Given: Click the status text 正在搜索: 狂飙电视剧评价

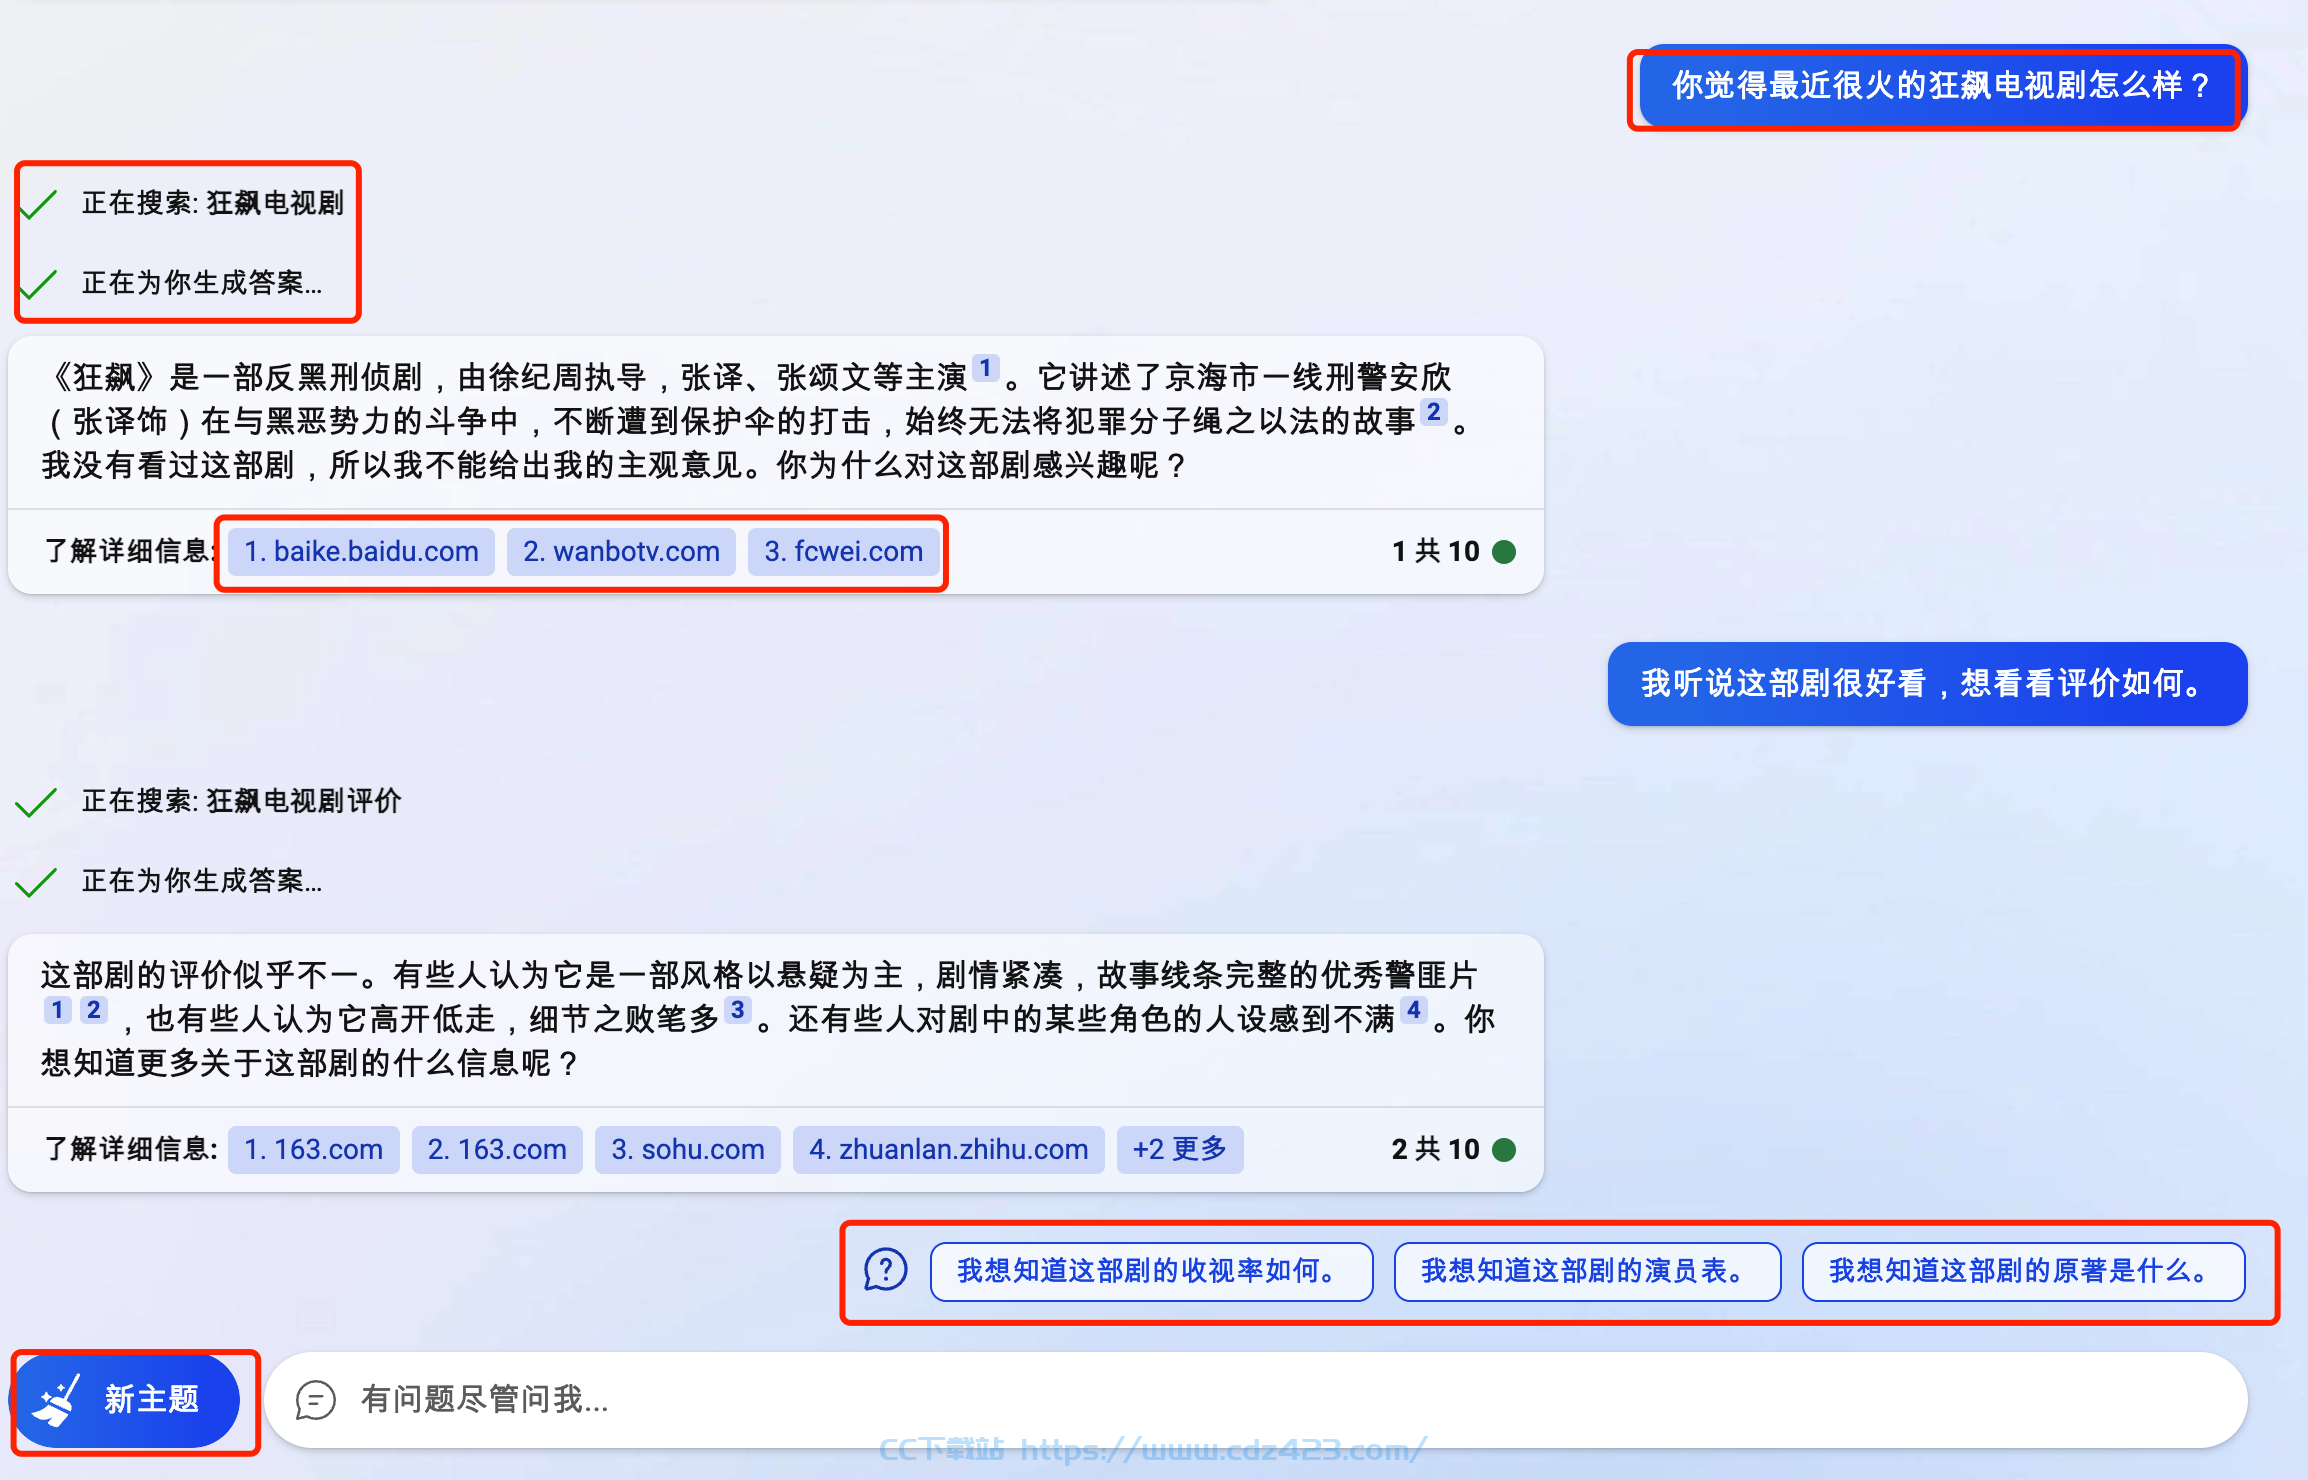Looking at the screenshot, I should pos(241,802).
